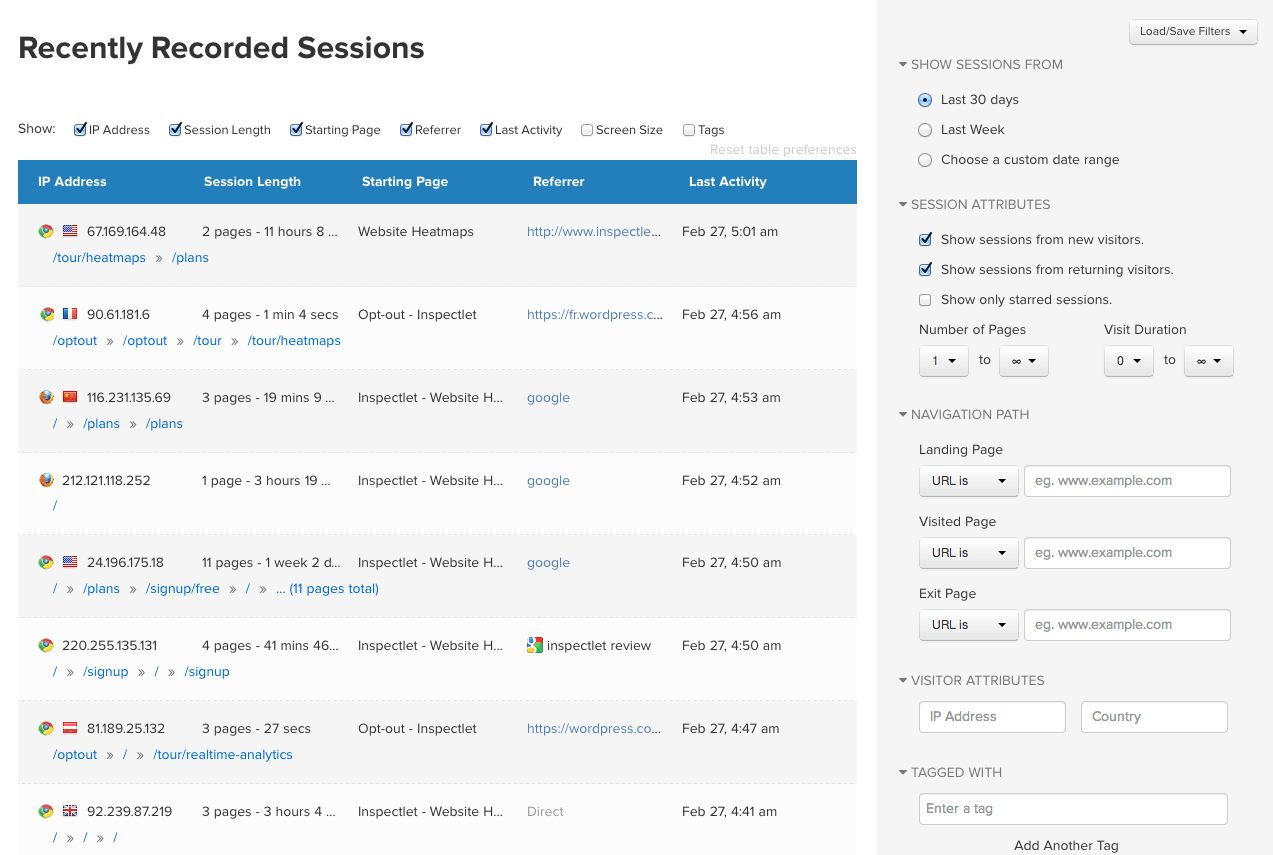Viewport: 1273px width, 855px height.
Task: Enable the Screen Size column checkbox
Action: click(x=586, y=129)
